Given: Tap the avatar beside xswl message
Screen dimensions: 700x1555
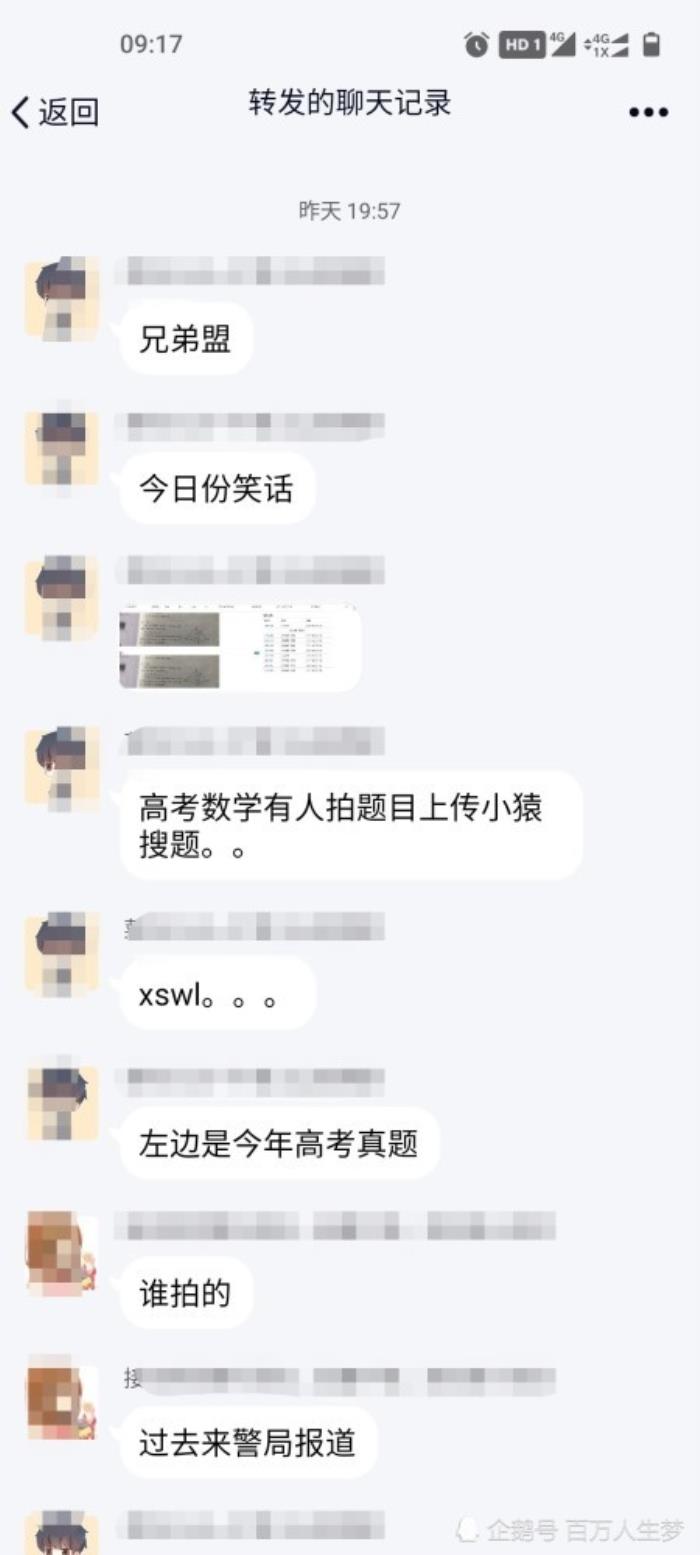Looking at the screenshot, I should [62, 953].
